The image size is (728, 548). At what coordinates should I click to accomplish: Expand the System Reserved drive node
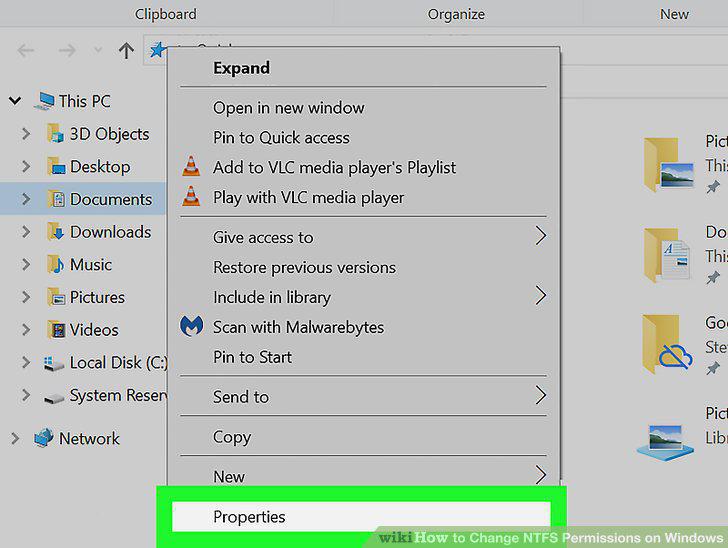[x=26, y=395]
